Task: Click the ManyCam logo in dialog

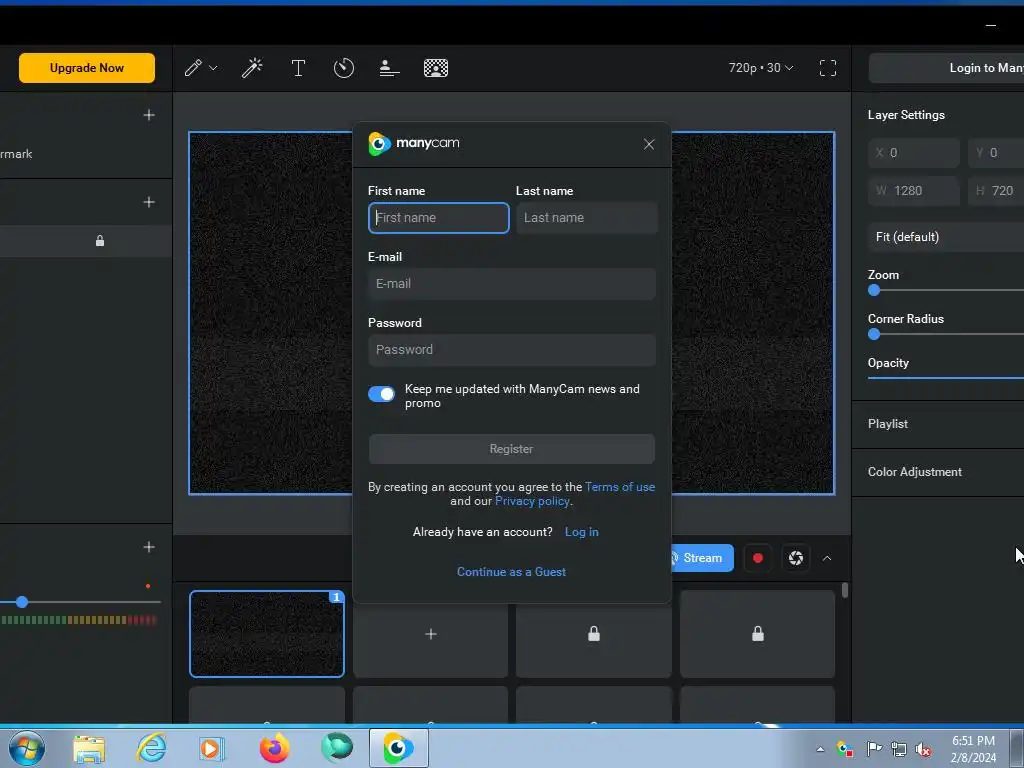Action: (413, 143)
